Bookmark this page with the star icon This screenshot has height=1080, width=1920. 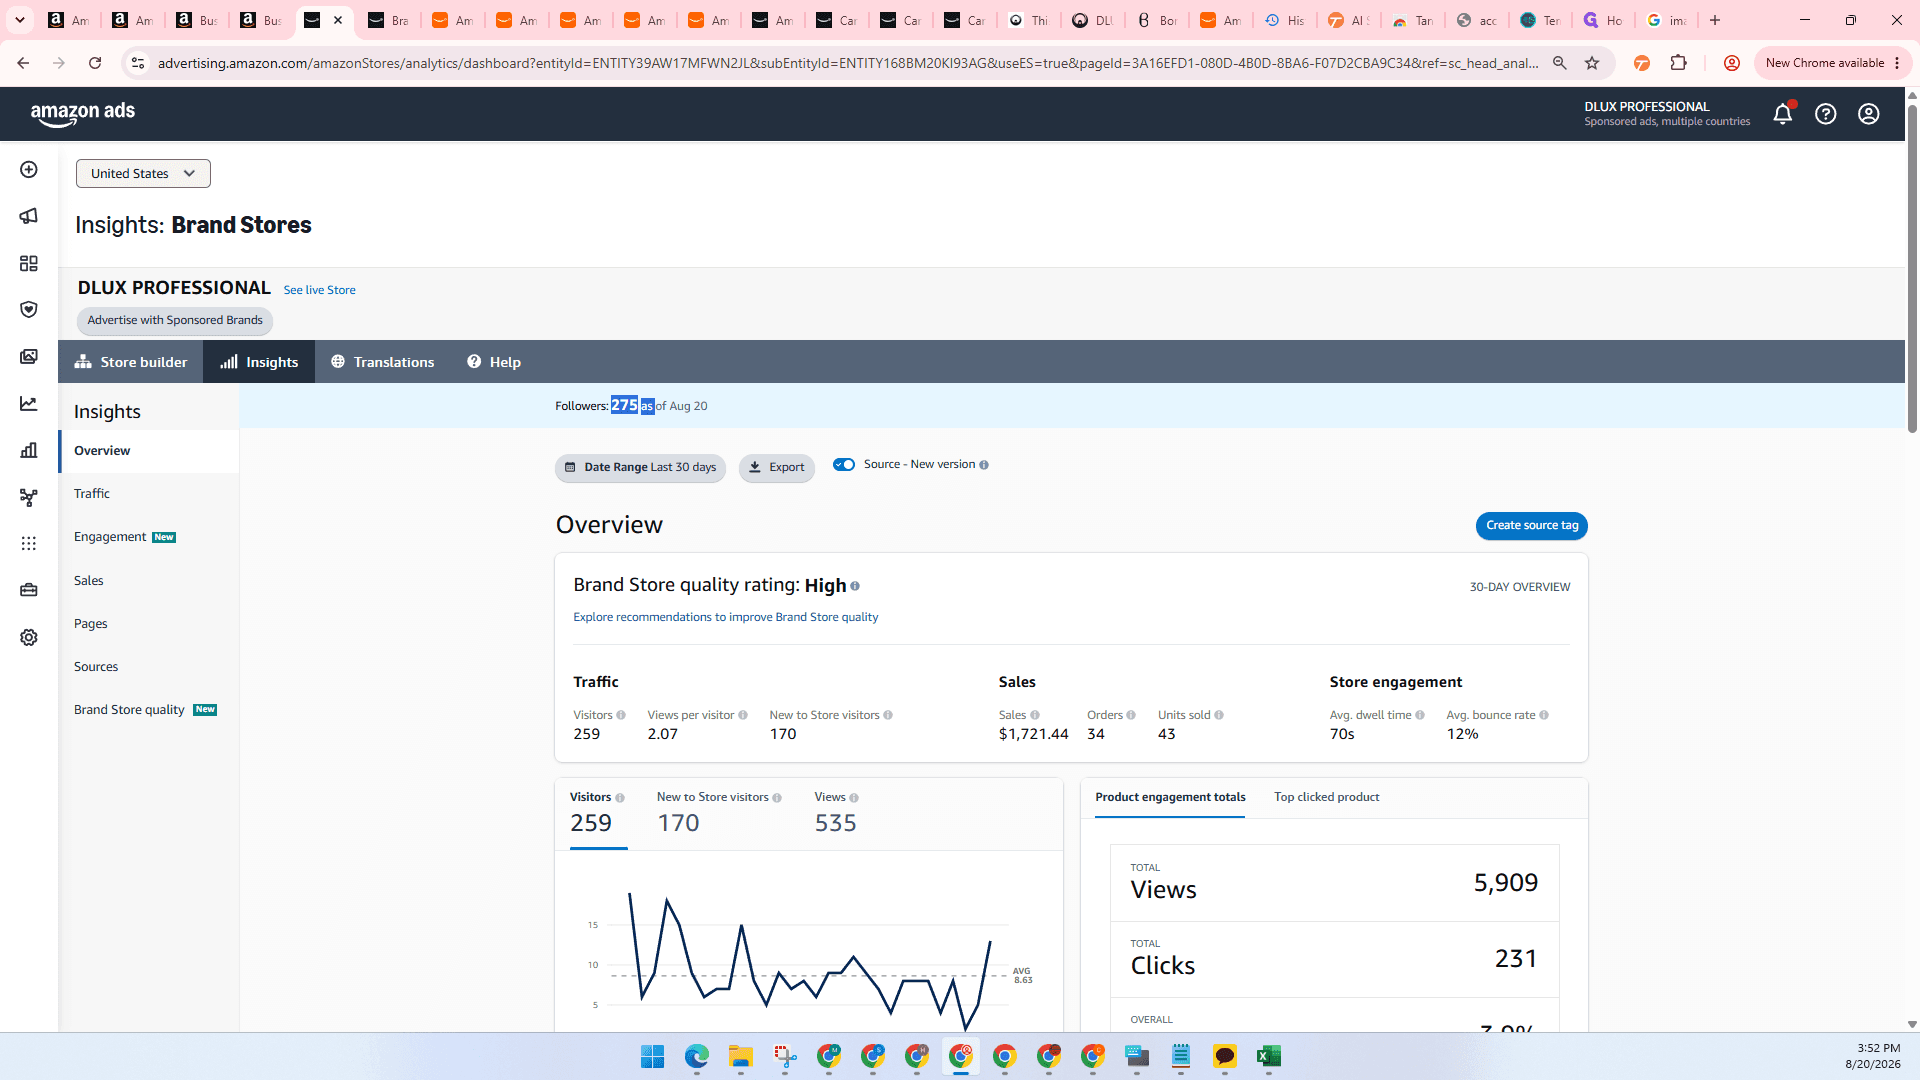(1592, 63)
